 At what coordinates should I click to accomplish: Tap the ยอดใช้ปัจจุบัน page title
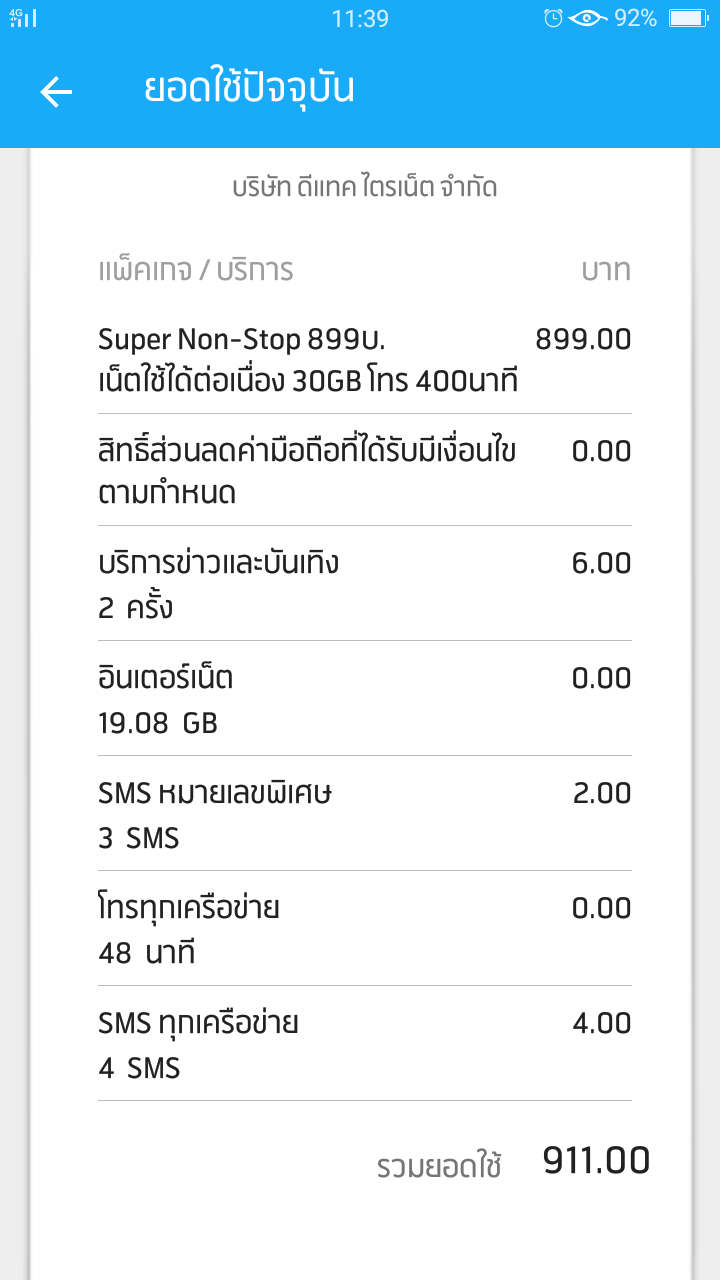[249, 90]
